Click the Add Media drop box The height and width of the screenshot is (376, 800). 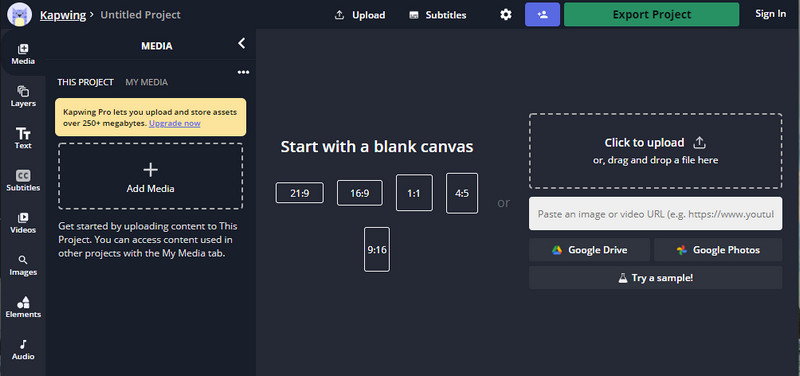click(x=151, y=176)
